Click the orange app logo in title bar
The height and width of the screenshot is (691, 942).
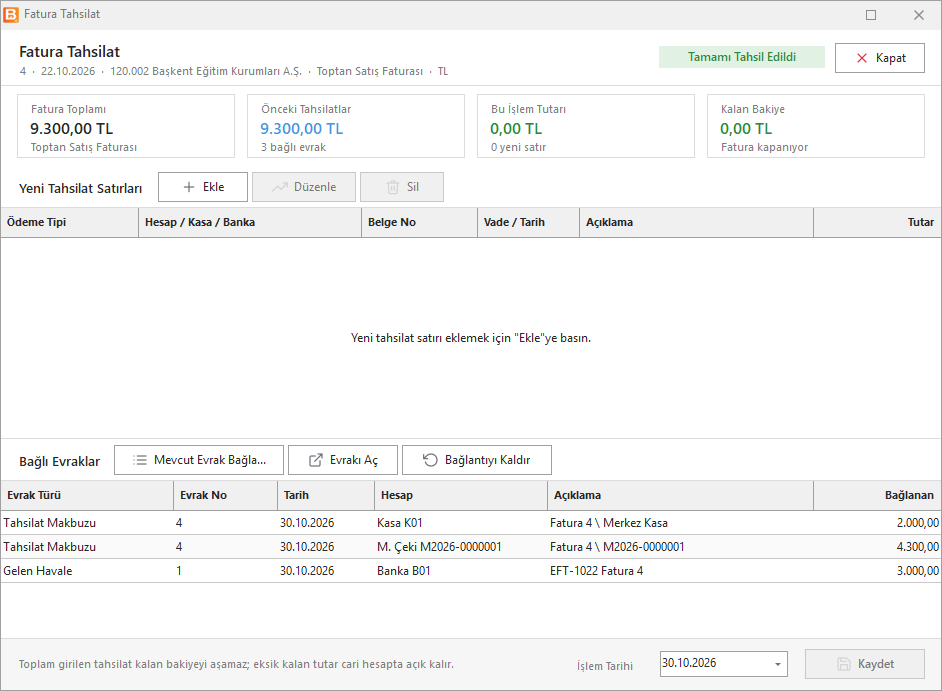point(11,14)
